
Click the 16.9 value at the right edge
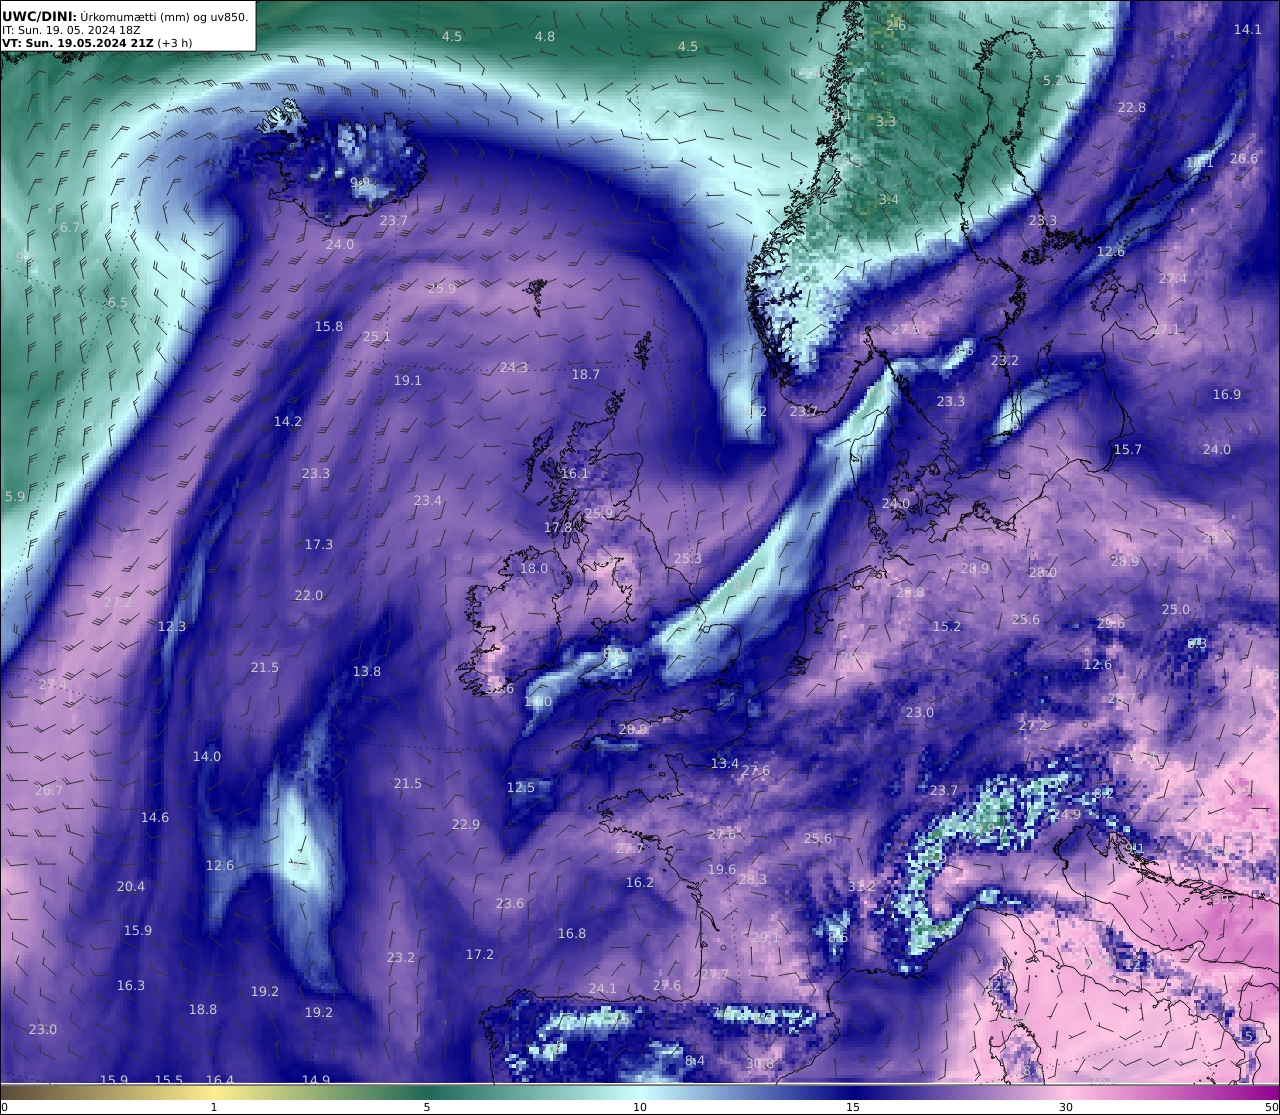pos(1227,395)
